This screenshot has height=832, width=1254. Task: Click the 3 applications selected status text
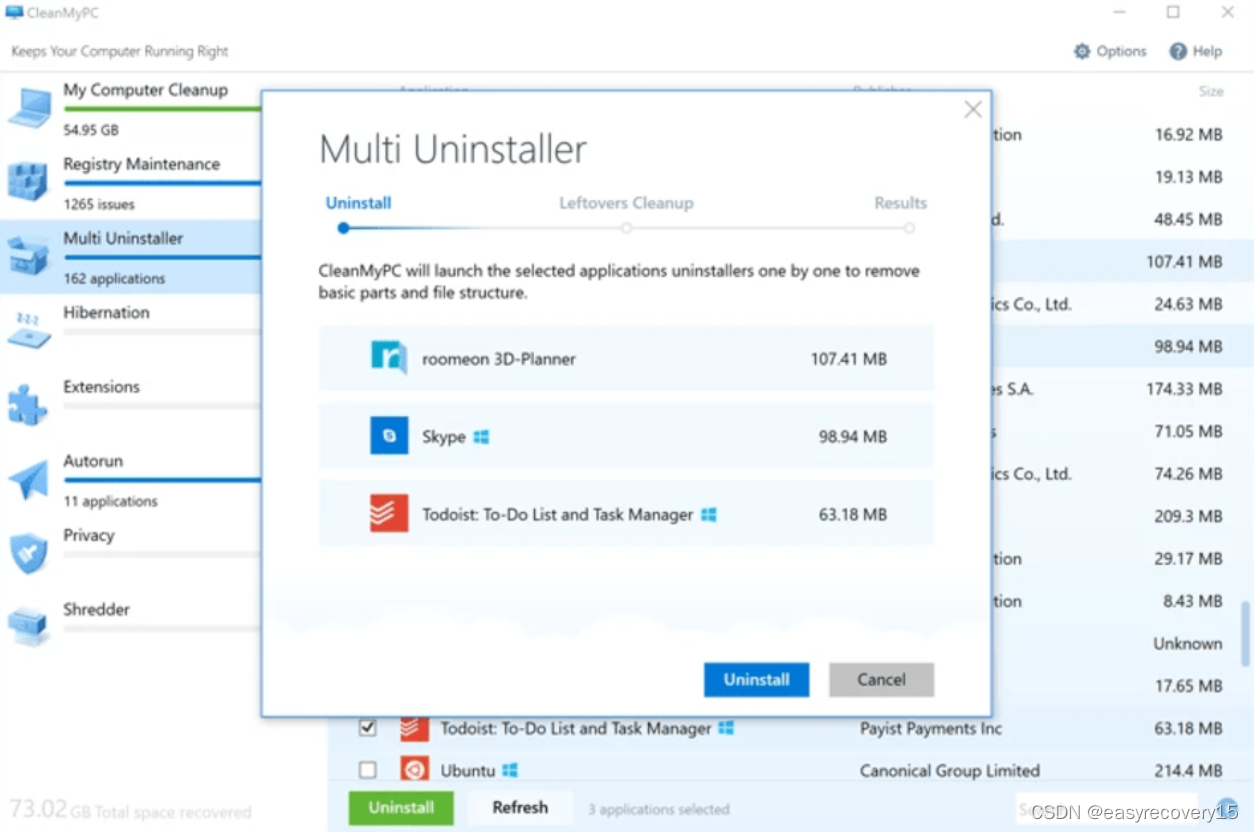tap(659, 809)
